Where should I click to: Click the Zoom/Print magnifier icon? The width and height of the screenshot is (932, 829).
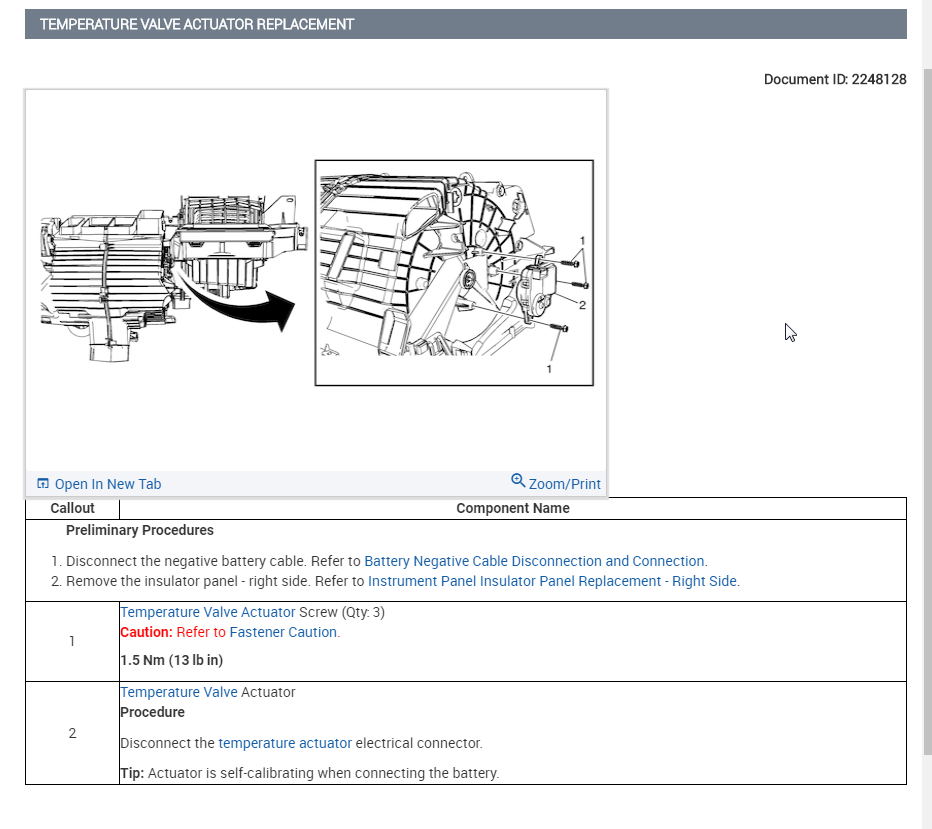coord(518,481)
